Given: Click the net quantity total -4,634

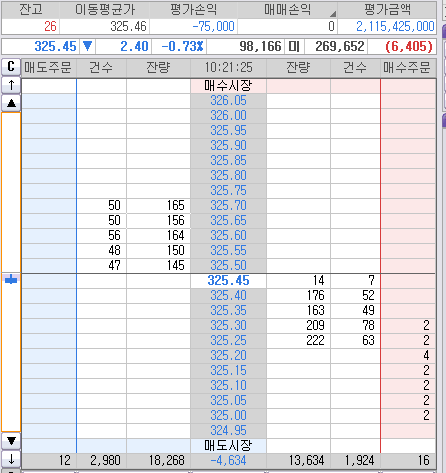Looking at the screenshot, I should coord(228,461).
